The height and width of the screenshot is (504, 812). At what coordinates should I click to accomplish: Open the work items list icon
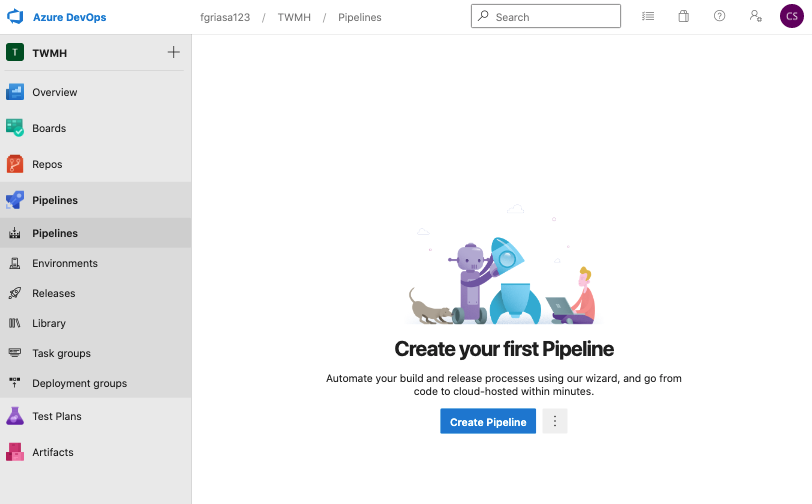click(648, 17)
